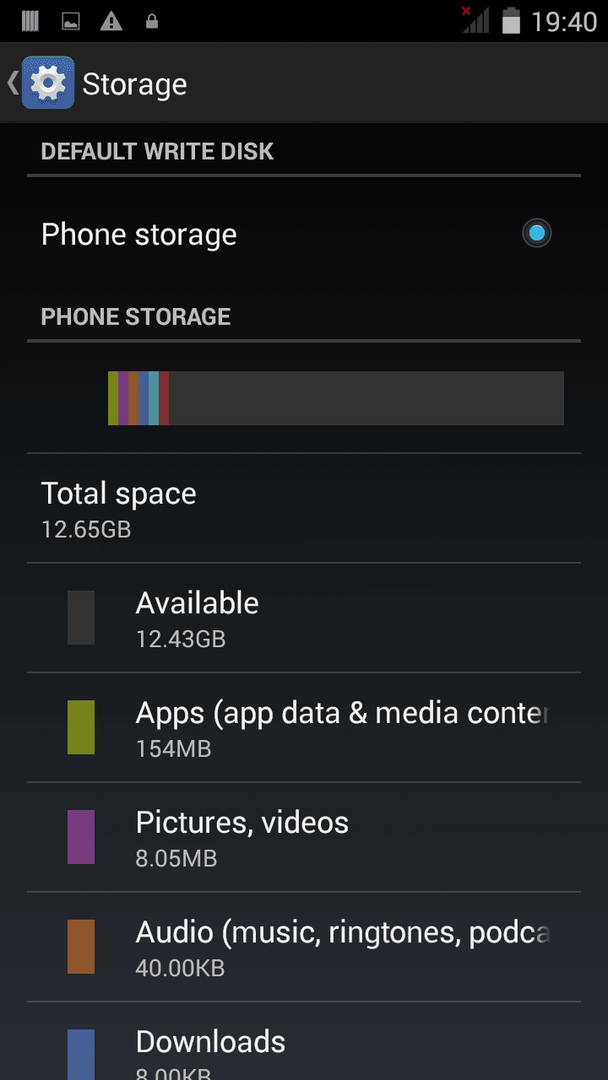This screenshot has height=1080, width=608.
Task: Tap the orange Audio color swatch
Action: point(81,946)
